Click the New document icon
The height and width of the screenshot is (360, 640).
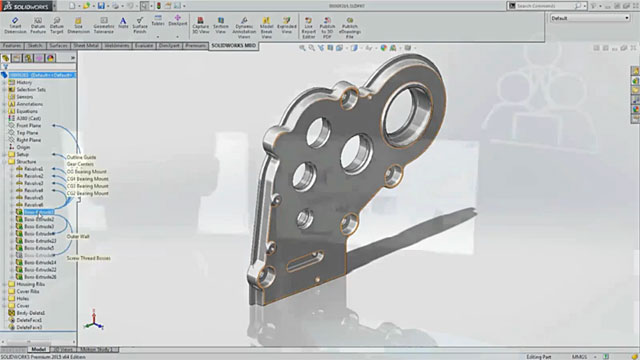[72, 6]
